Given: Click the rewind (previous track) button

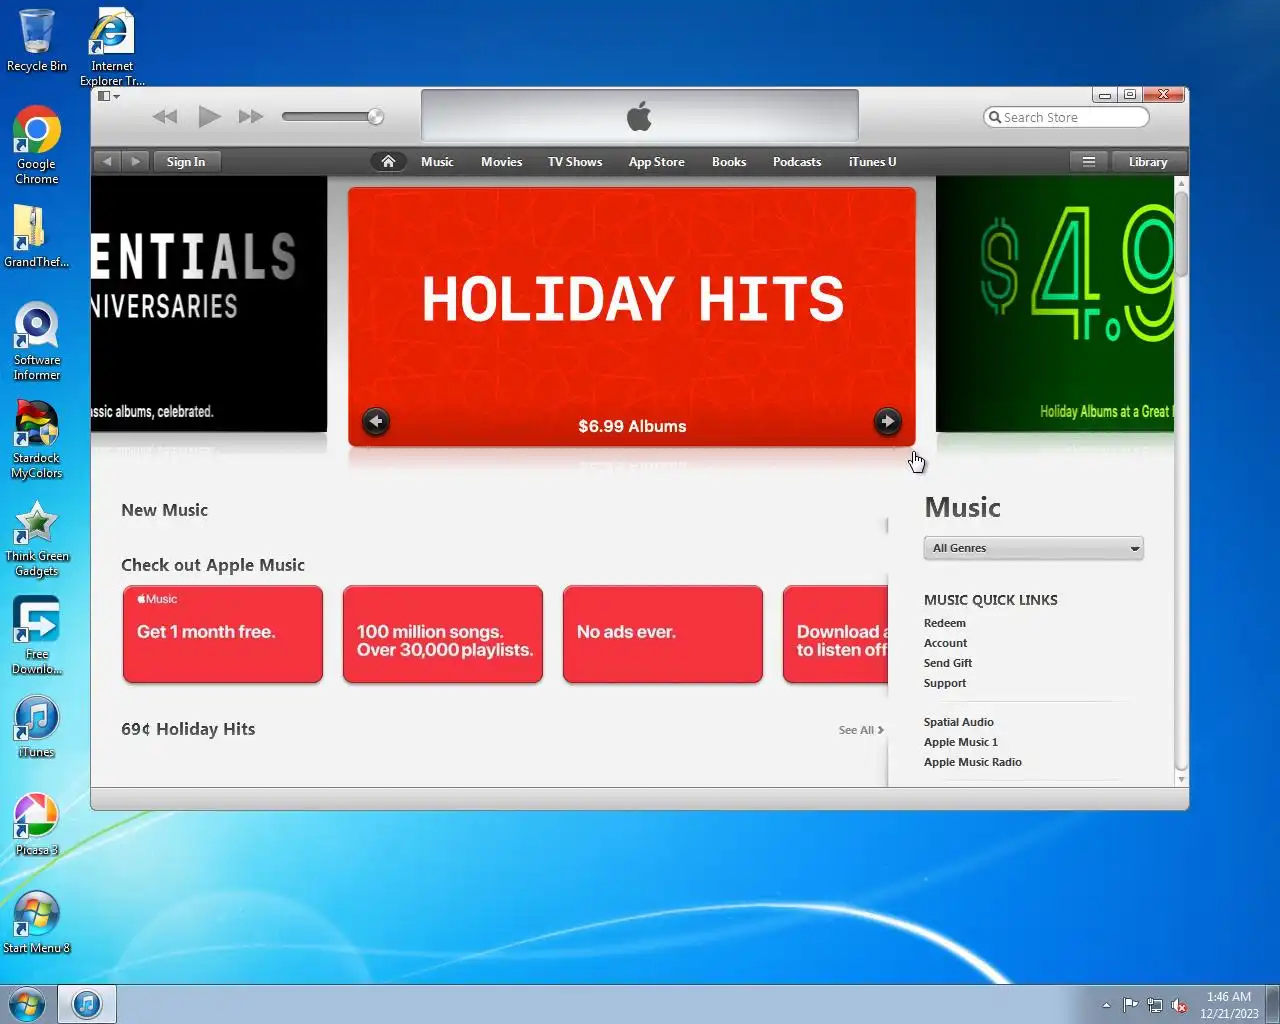Looking at the screenshot, I should 165,117.
